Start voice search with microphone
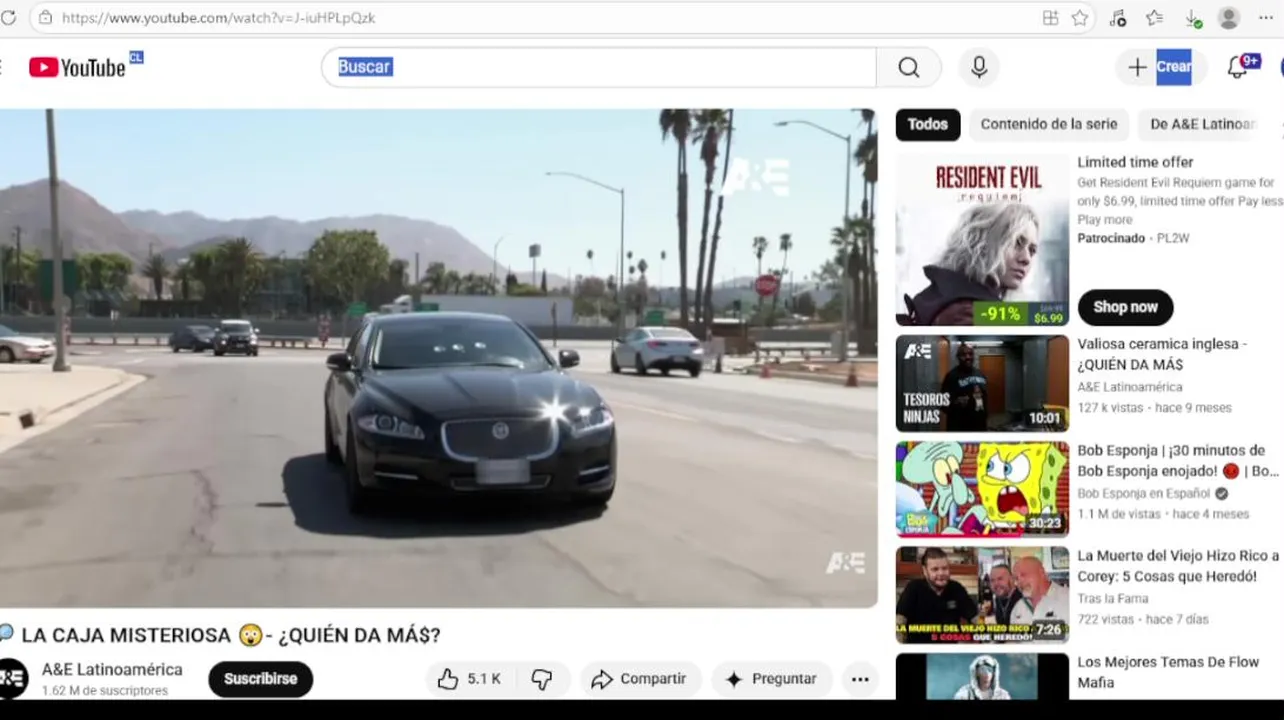The image size is (1284, 720). tap(979, 67)
